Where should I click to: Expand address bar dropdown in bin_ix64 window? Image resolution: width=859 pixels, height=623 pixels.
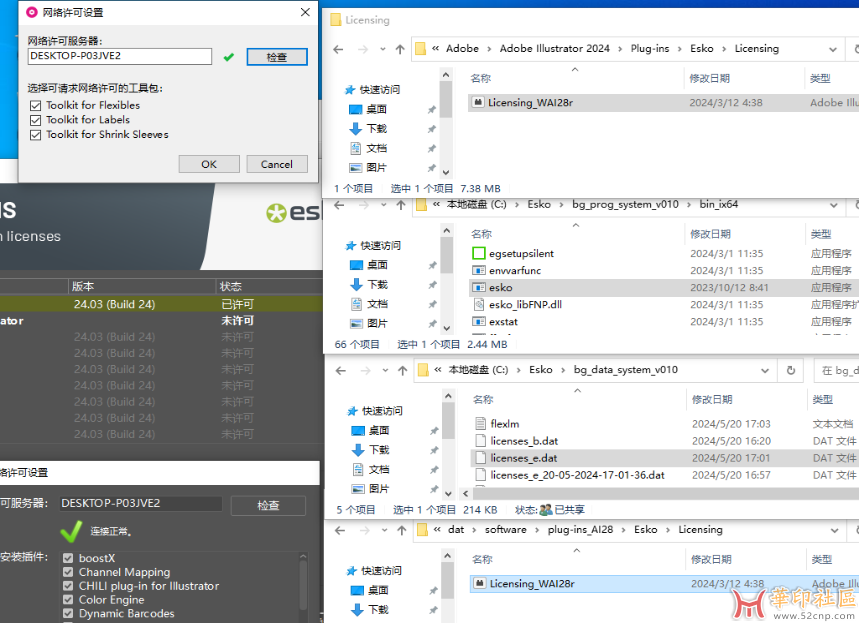(834, 205)
